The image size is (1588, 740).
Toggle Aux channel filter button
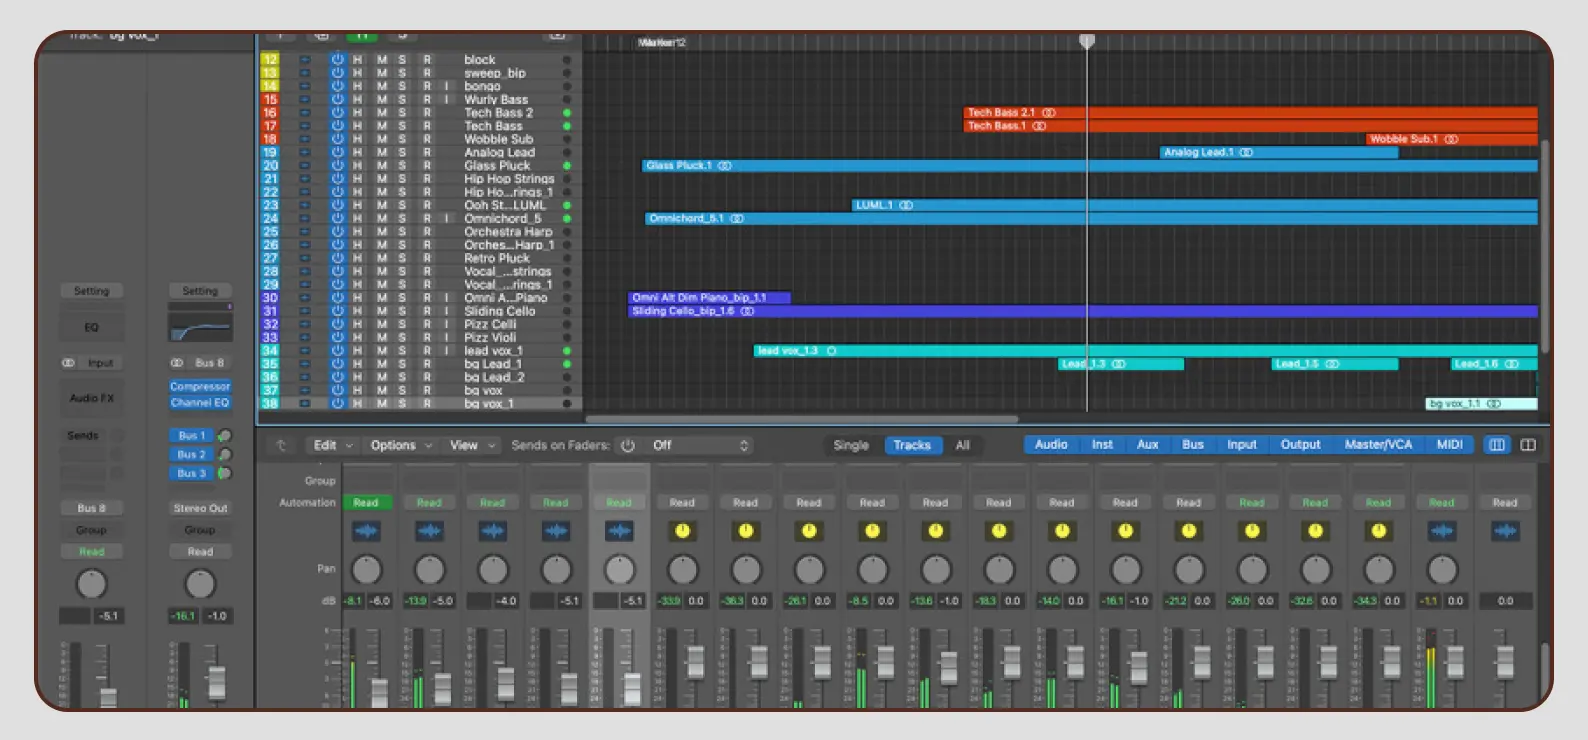(1147, 445)
